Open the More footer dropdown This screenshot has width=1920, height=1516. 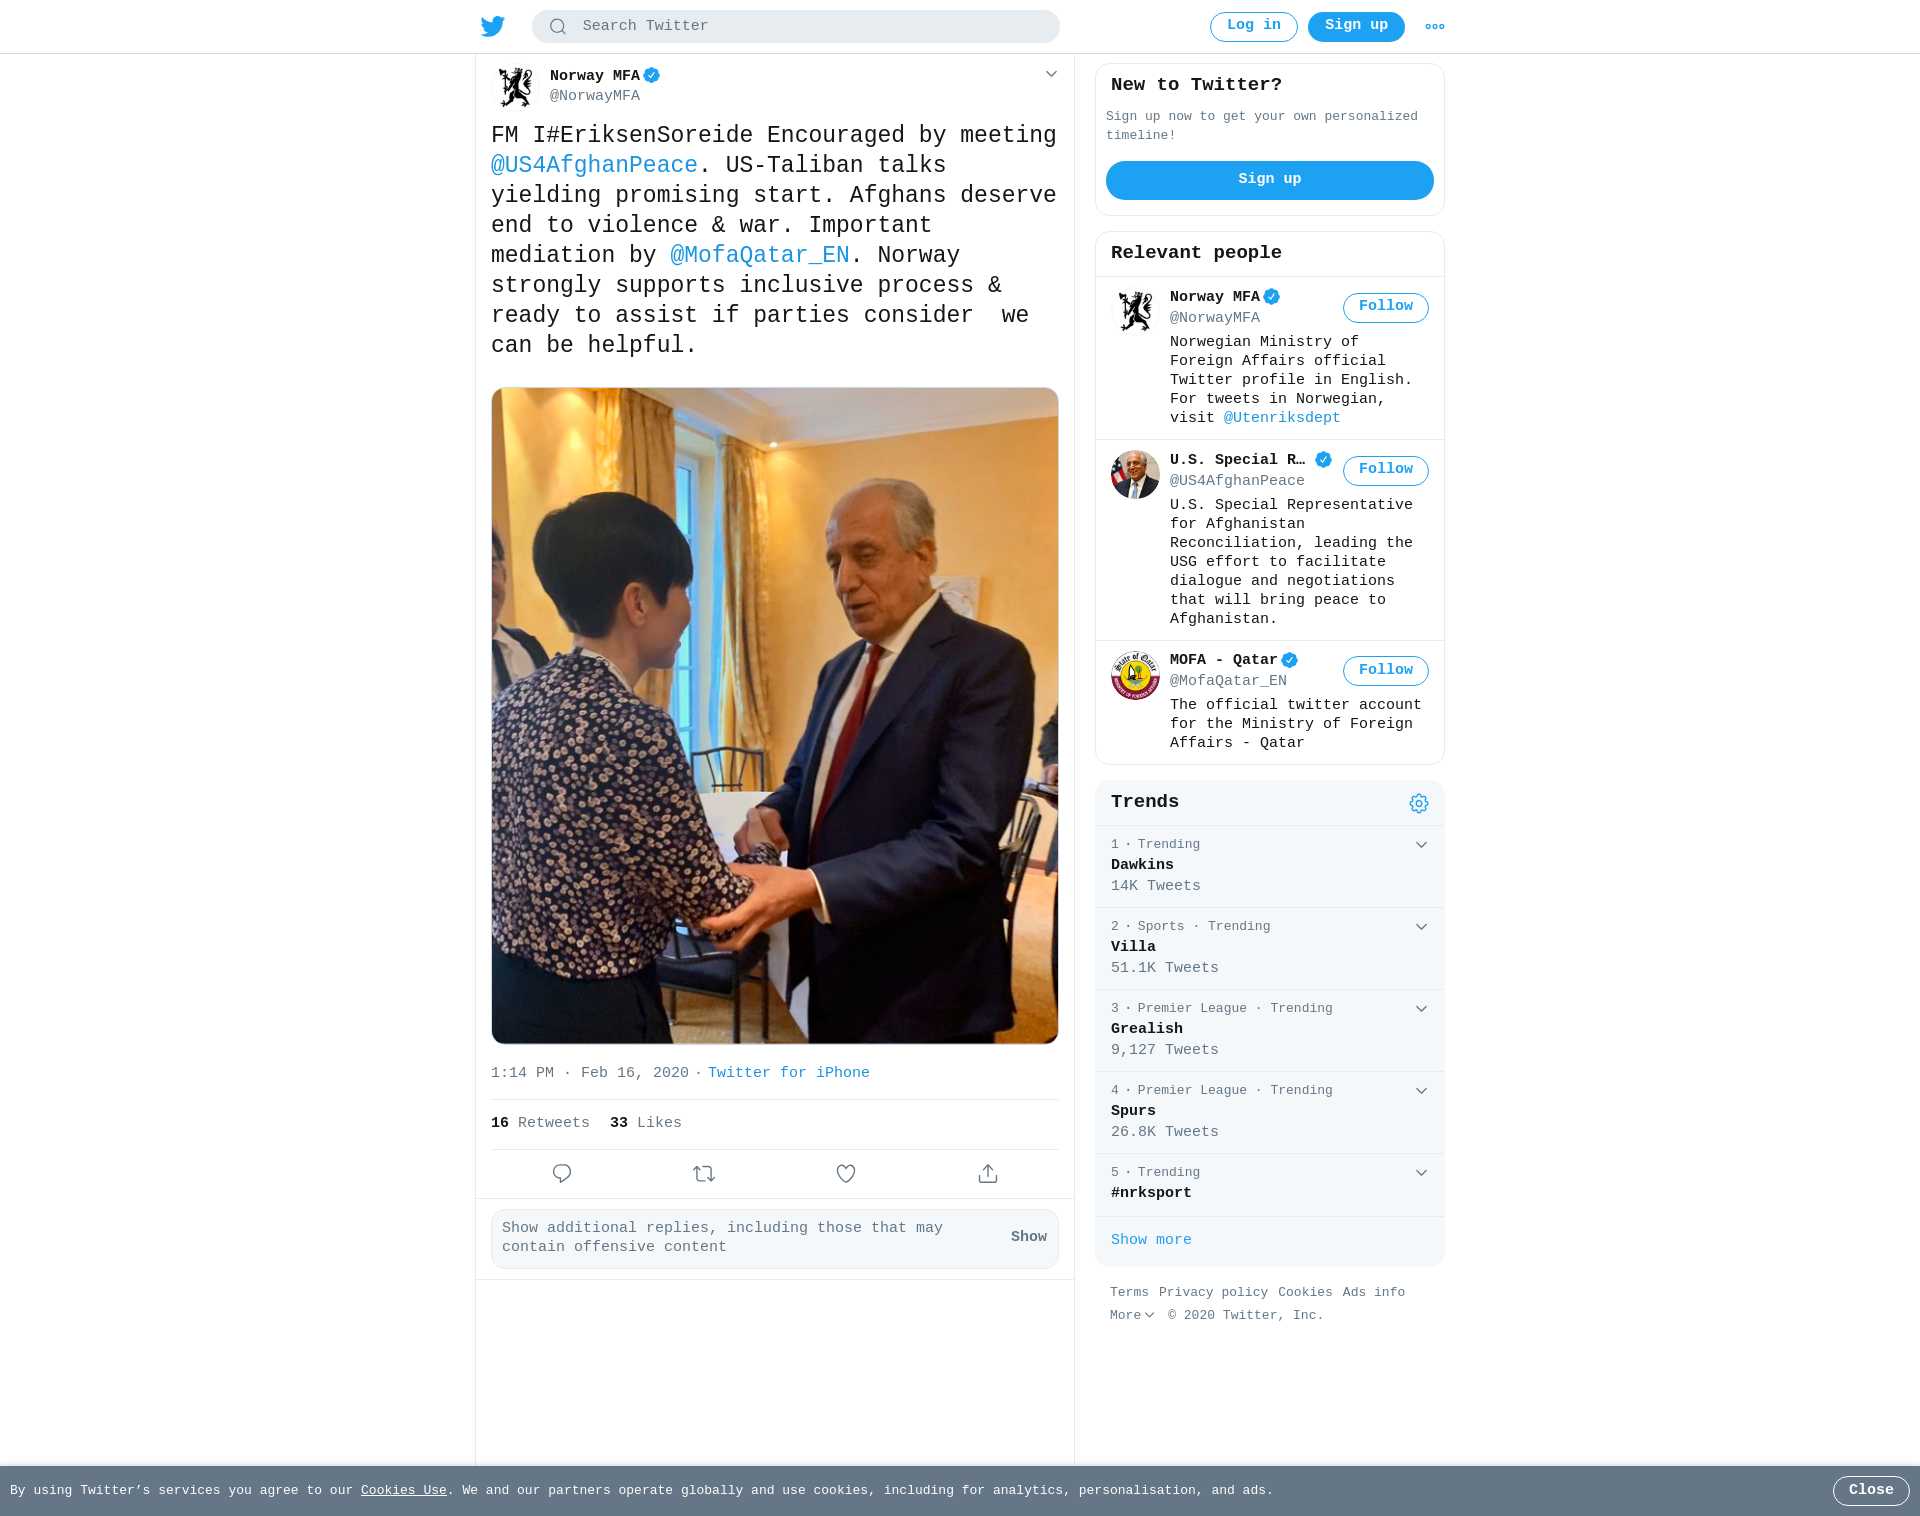(1132, 1316)
